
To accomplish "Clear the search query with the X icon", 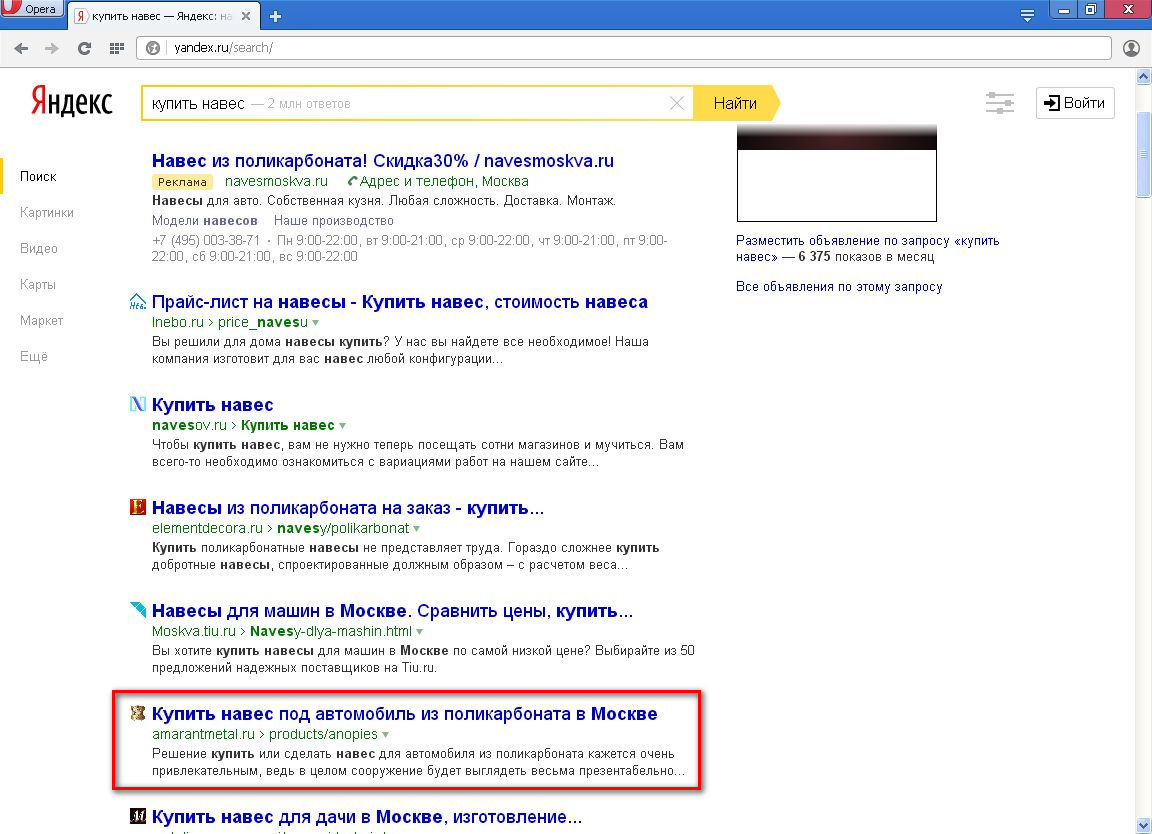I will [x=677, y=103].
